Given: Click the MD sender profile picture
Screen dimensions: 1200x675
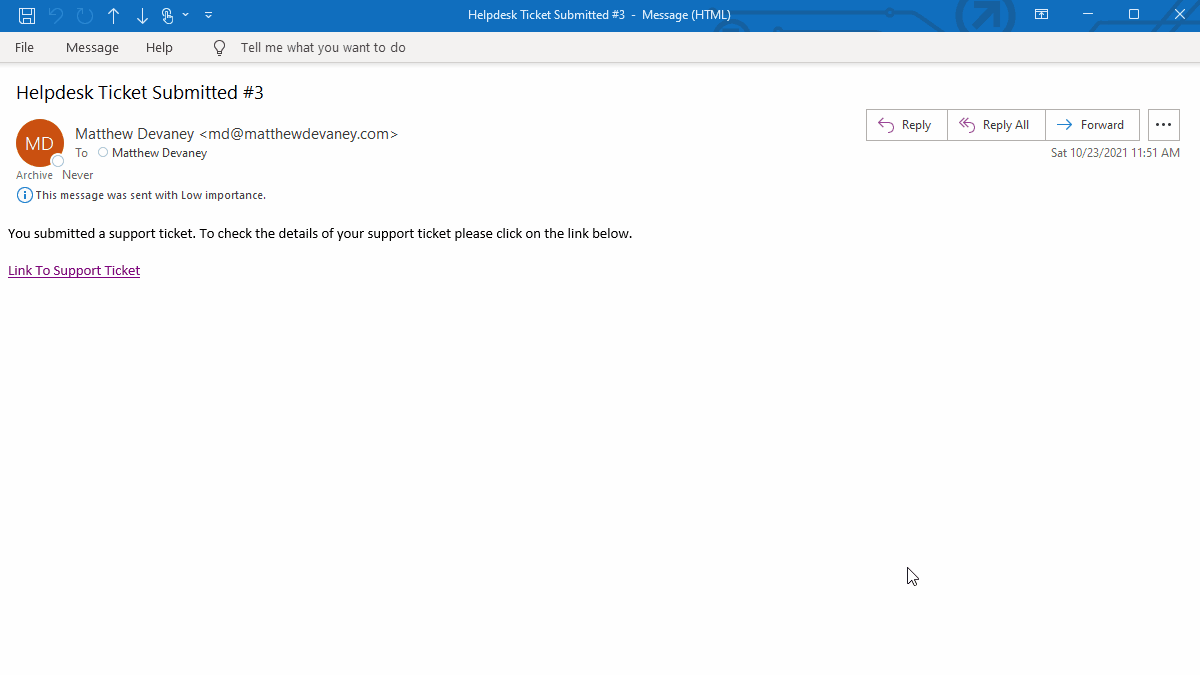Looking at the screenshot, I should point(39,142).
